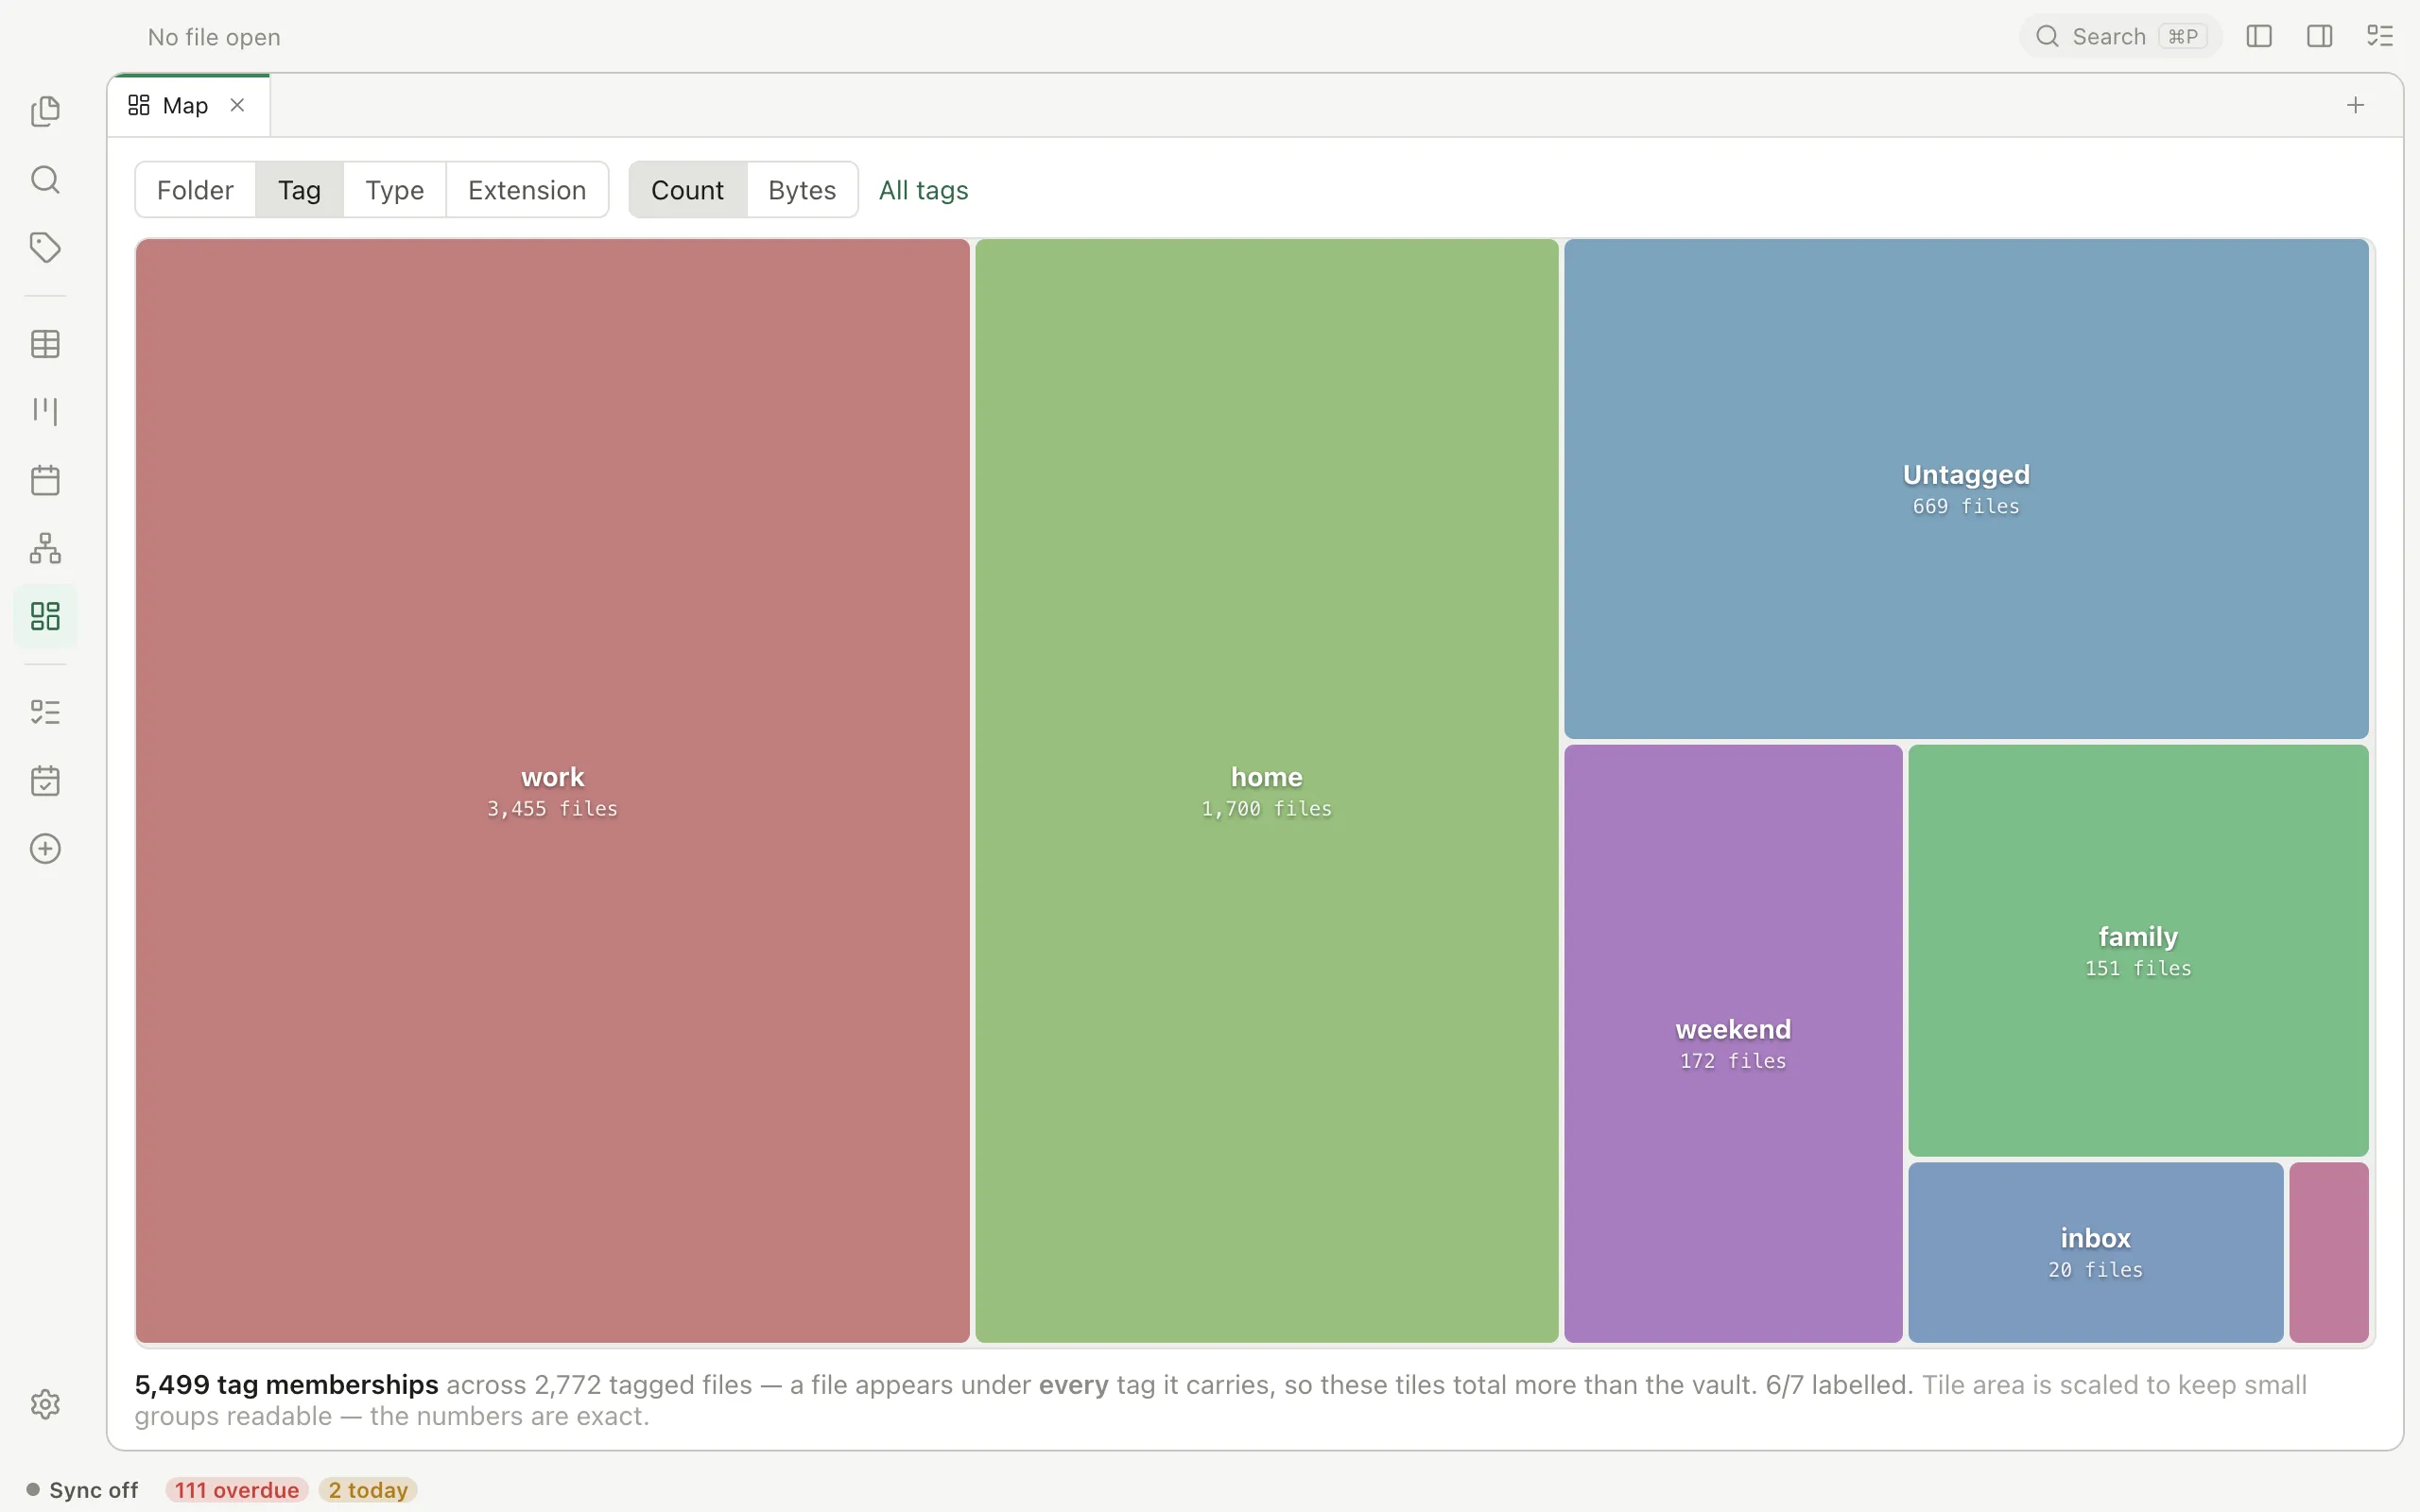This screenshot has height=1512, width=2420.
Task: Size tiles by Bytes
Action: point(802,190)
